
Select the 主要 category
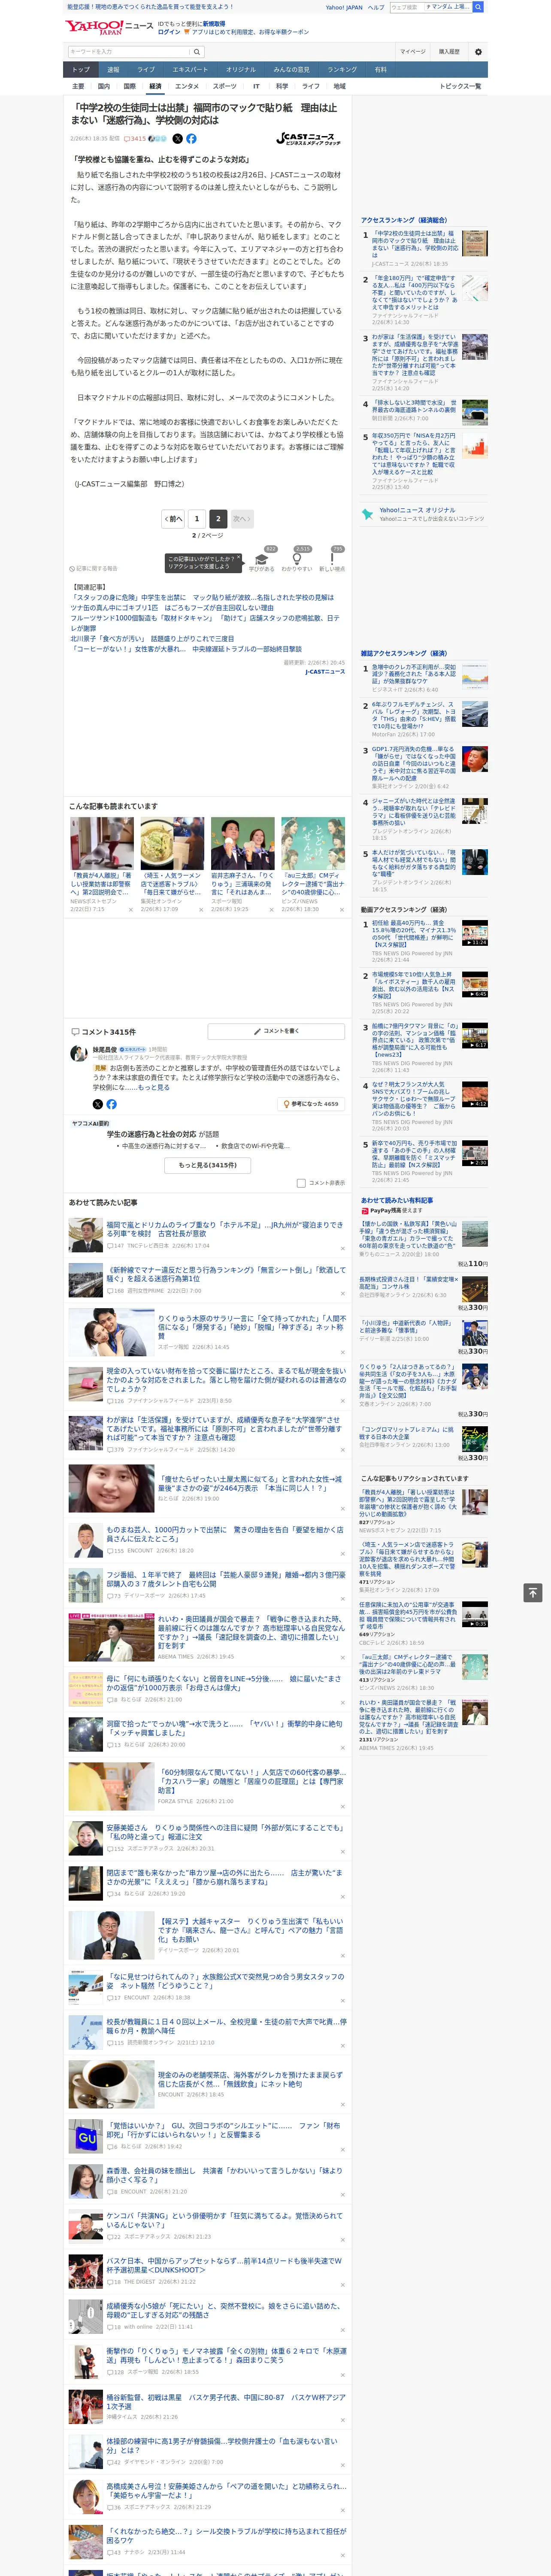click(x=79, y=86)
